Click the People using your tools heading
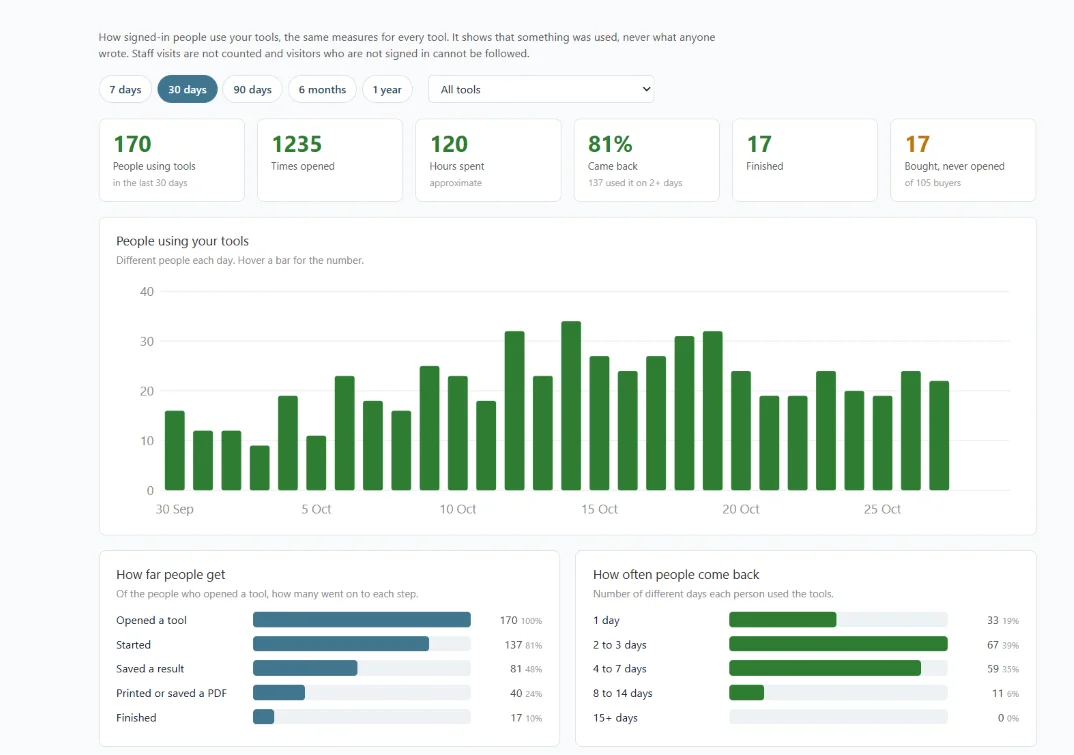Screen dimensions: 1074x755 click(x=182, y=241)
